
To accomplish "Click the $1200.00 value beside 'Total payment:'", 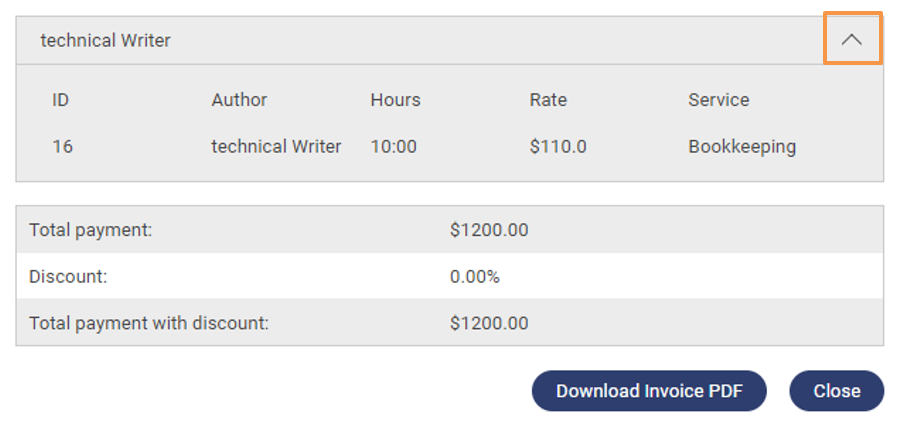I will 489,230.
